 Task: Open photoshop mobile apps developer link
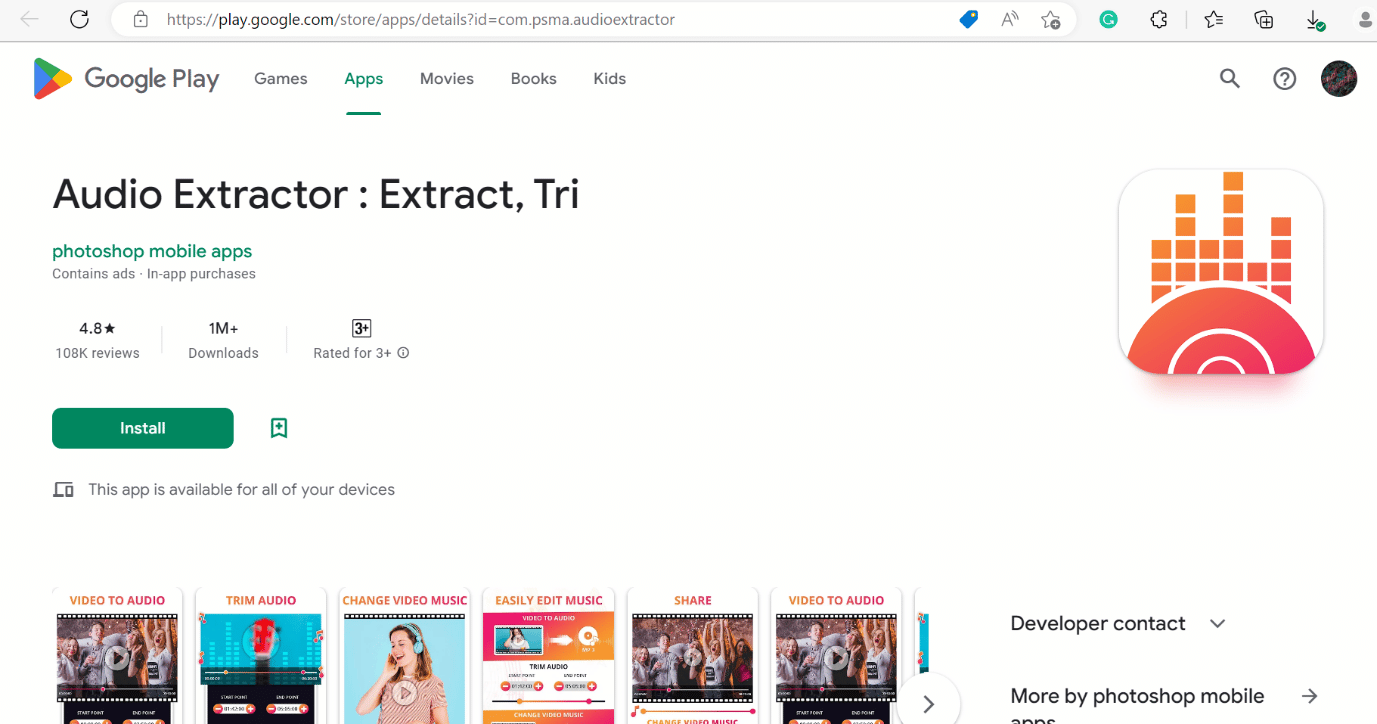152,251
